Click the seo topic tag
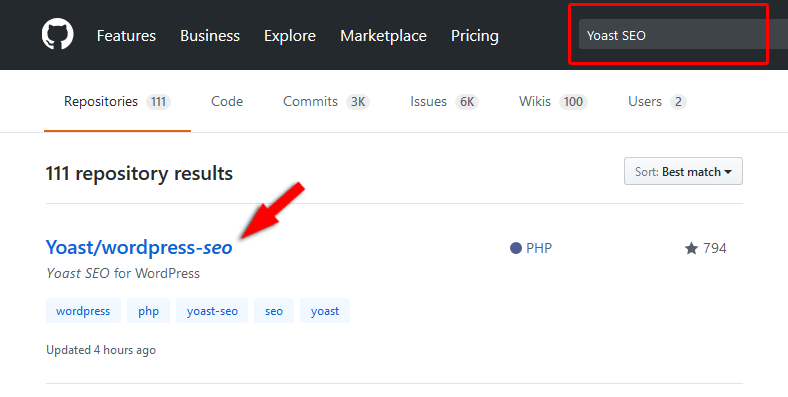This screenshot has height=397, width=788. (274, 311)
